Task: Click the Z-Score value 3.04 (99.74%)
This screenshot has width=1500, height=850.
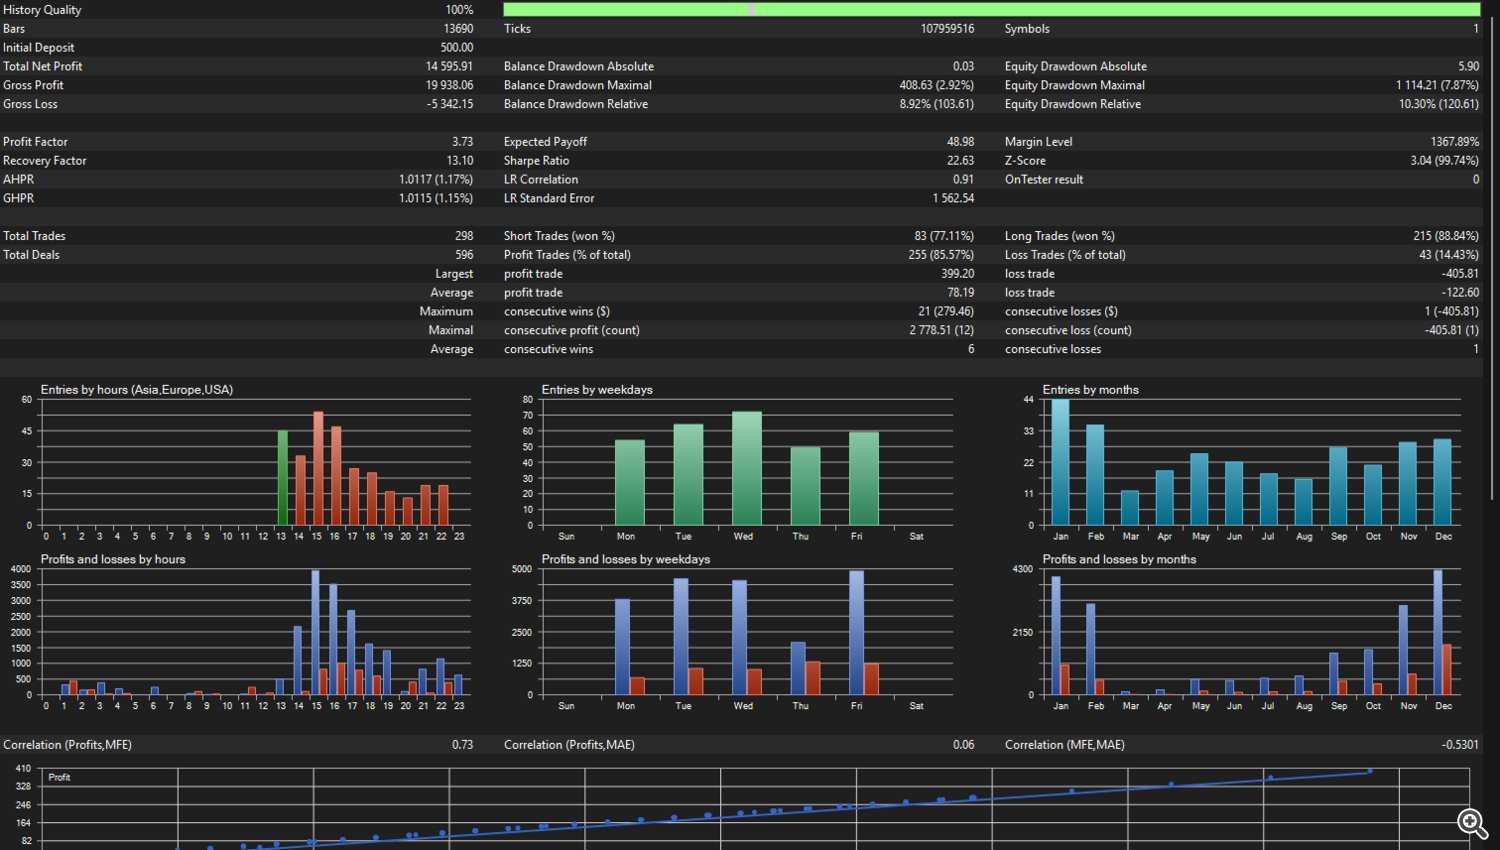Action: pos(1444,161)
